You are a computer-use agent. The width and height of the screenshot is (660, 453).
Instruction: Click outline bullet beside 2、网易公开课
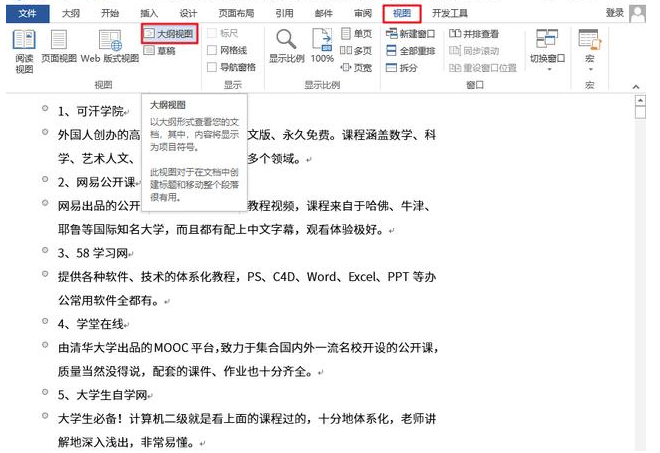tap(45, 179)
